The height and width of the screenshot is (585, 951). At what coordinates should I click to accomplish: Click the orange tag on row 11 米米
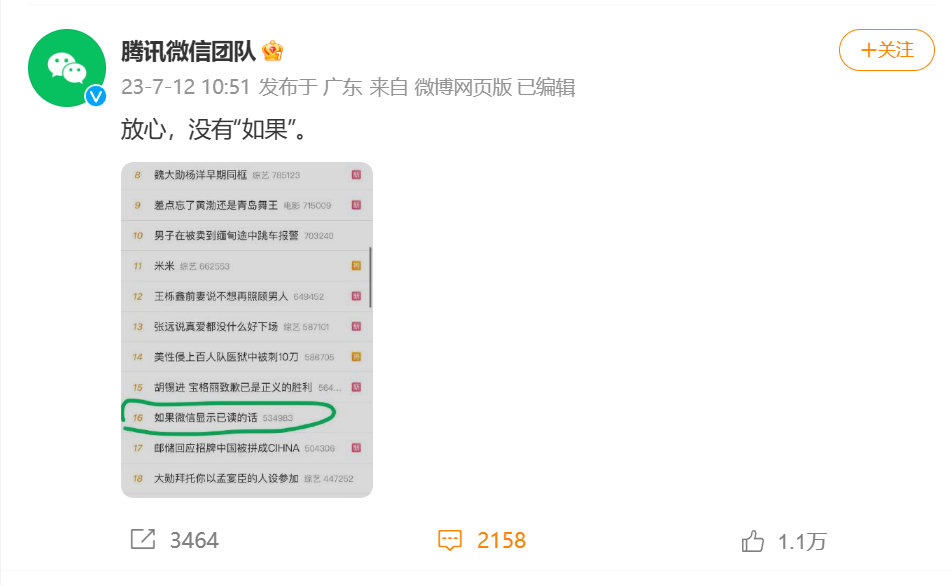[x=357, y=266]
